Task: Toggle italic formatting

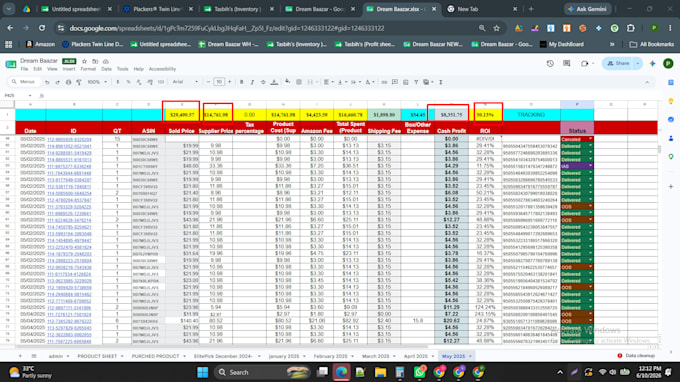Action: [252, 82]
